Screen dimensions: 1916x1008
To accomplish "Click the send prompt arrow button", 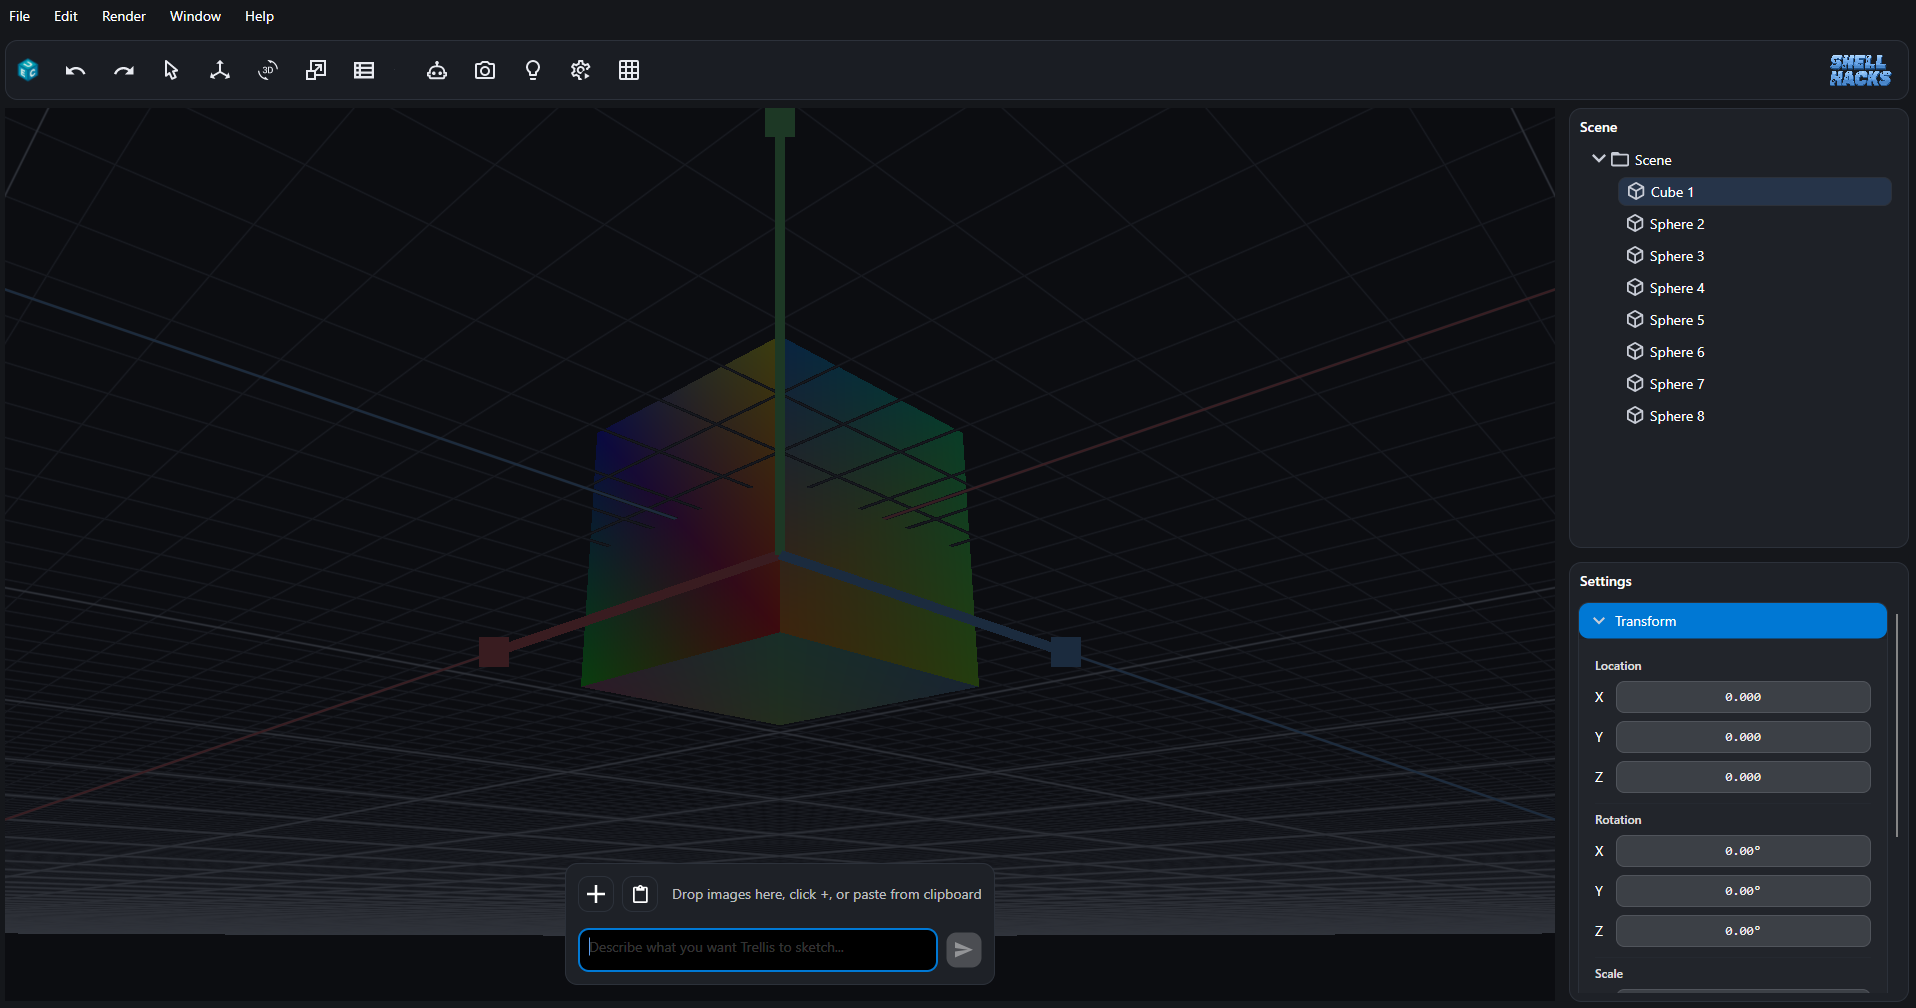I will (963, 949).
